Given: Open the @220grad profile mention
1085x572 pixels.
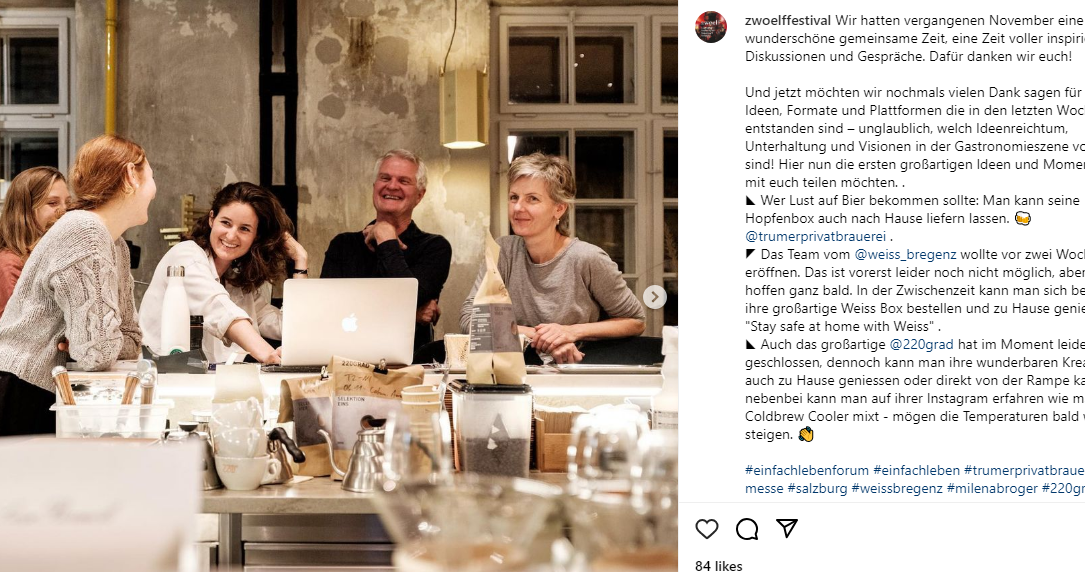Looking at the screenshot, I should click(x=921, y=344).
